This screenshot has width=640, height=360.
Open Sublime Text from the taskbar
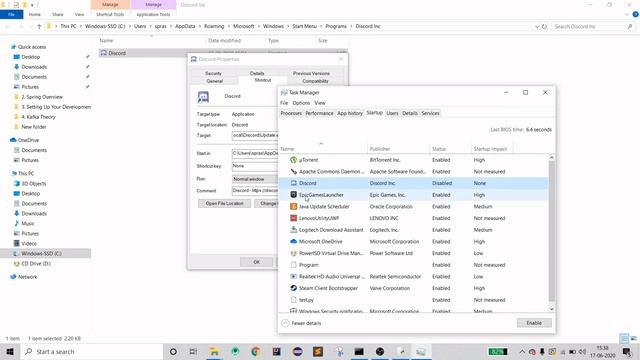coord(318,351)
